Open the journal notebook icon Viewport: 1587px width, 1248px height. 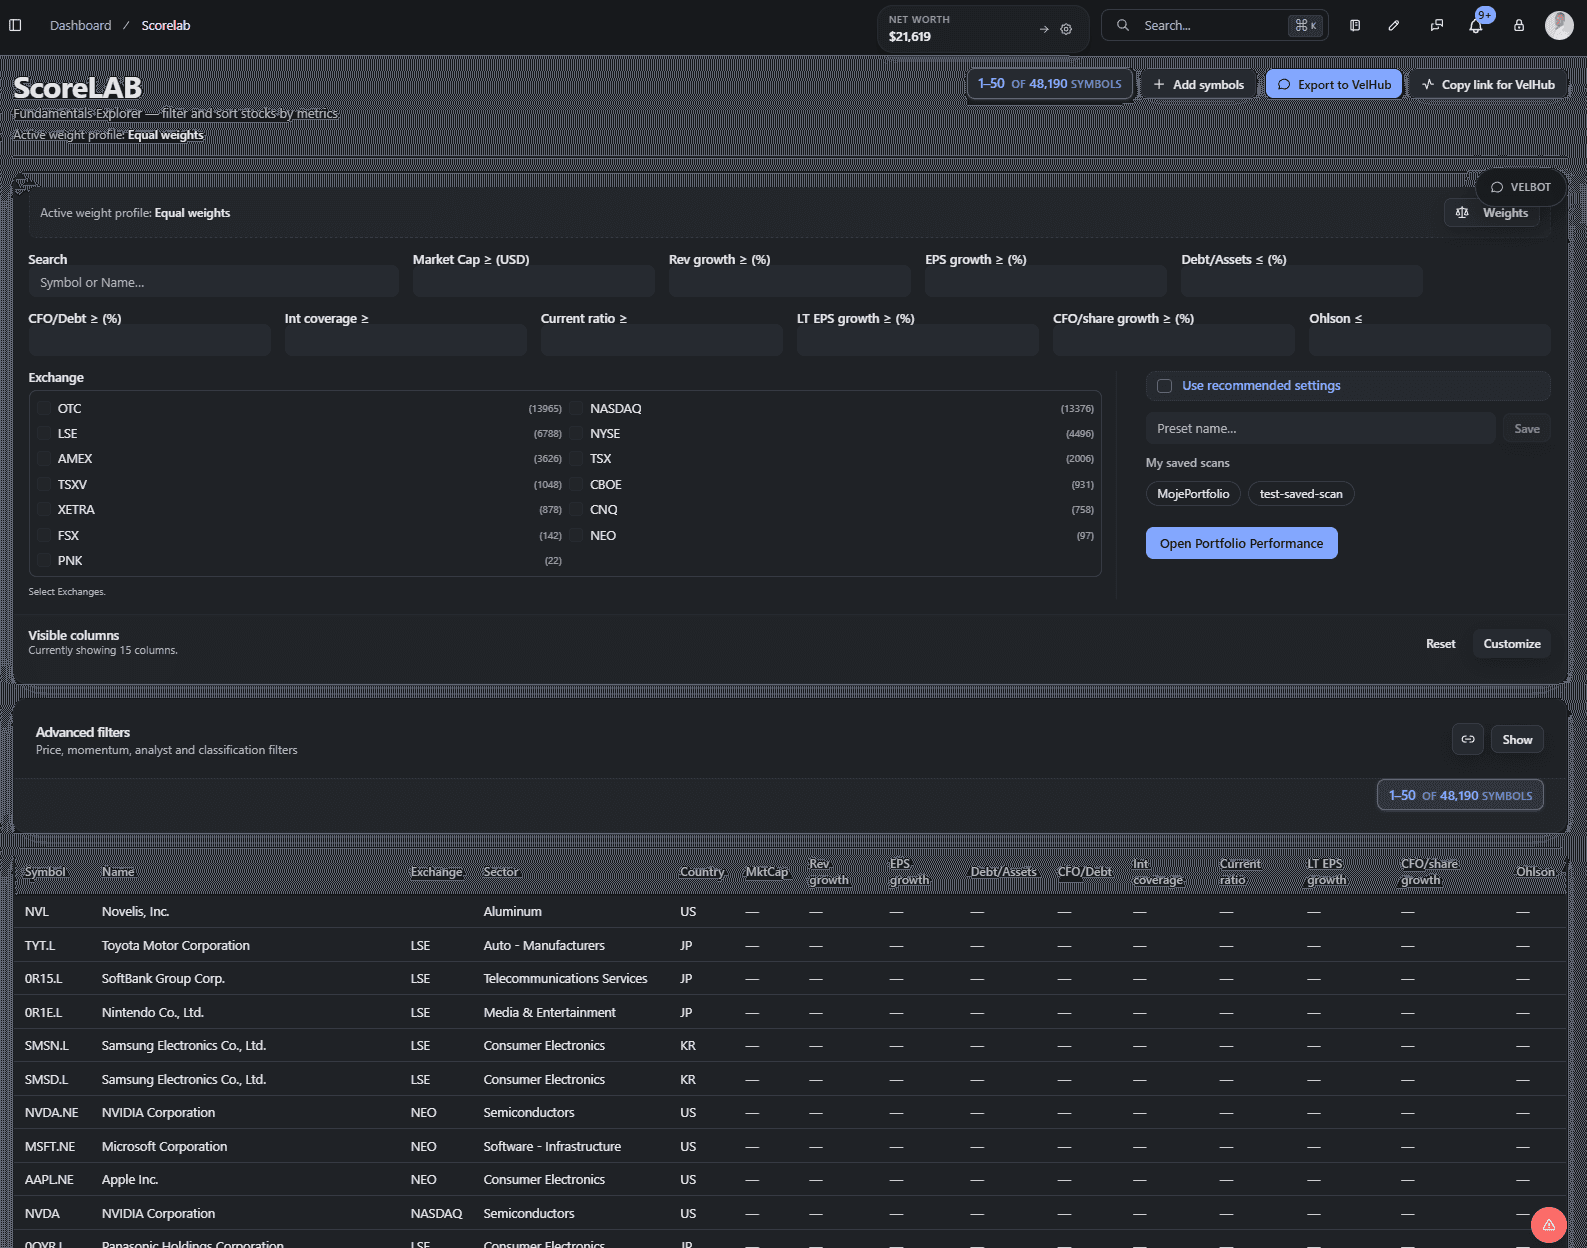click(1355, 25)
